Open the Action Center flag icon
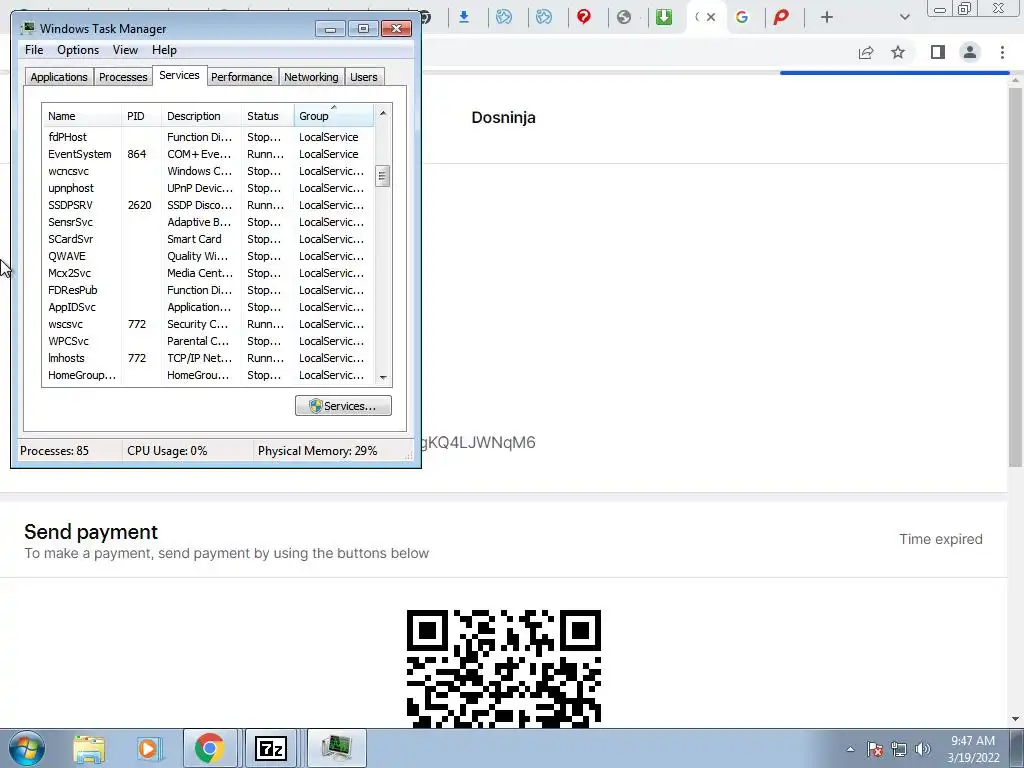1024x768 pixels. coord(875,749)
